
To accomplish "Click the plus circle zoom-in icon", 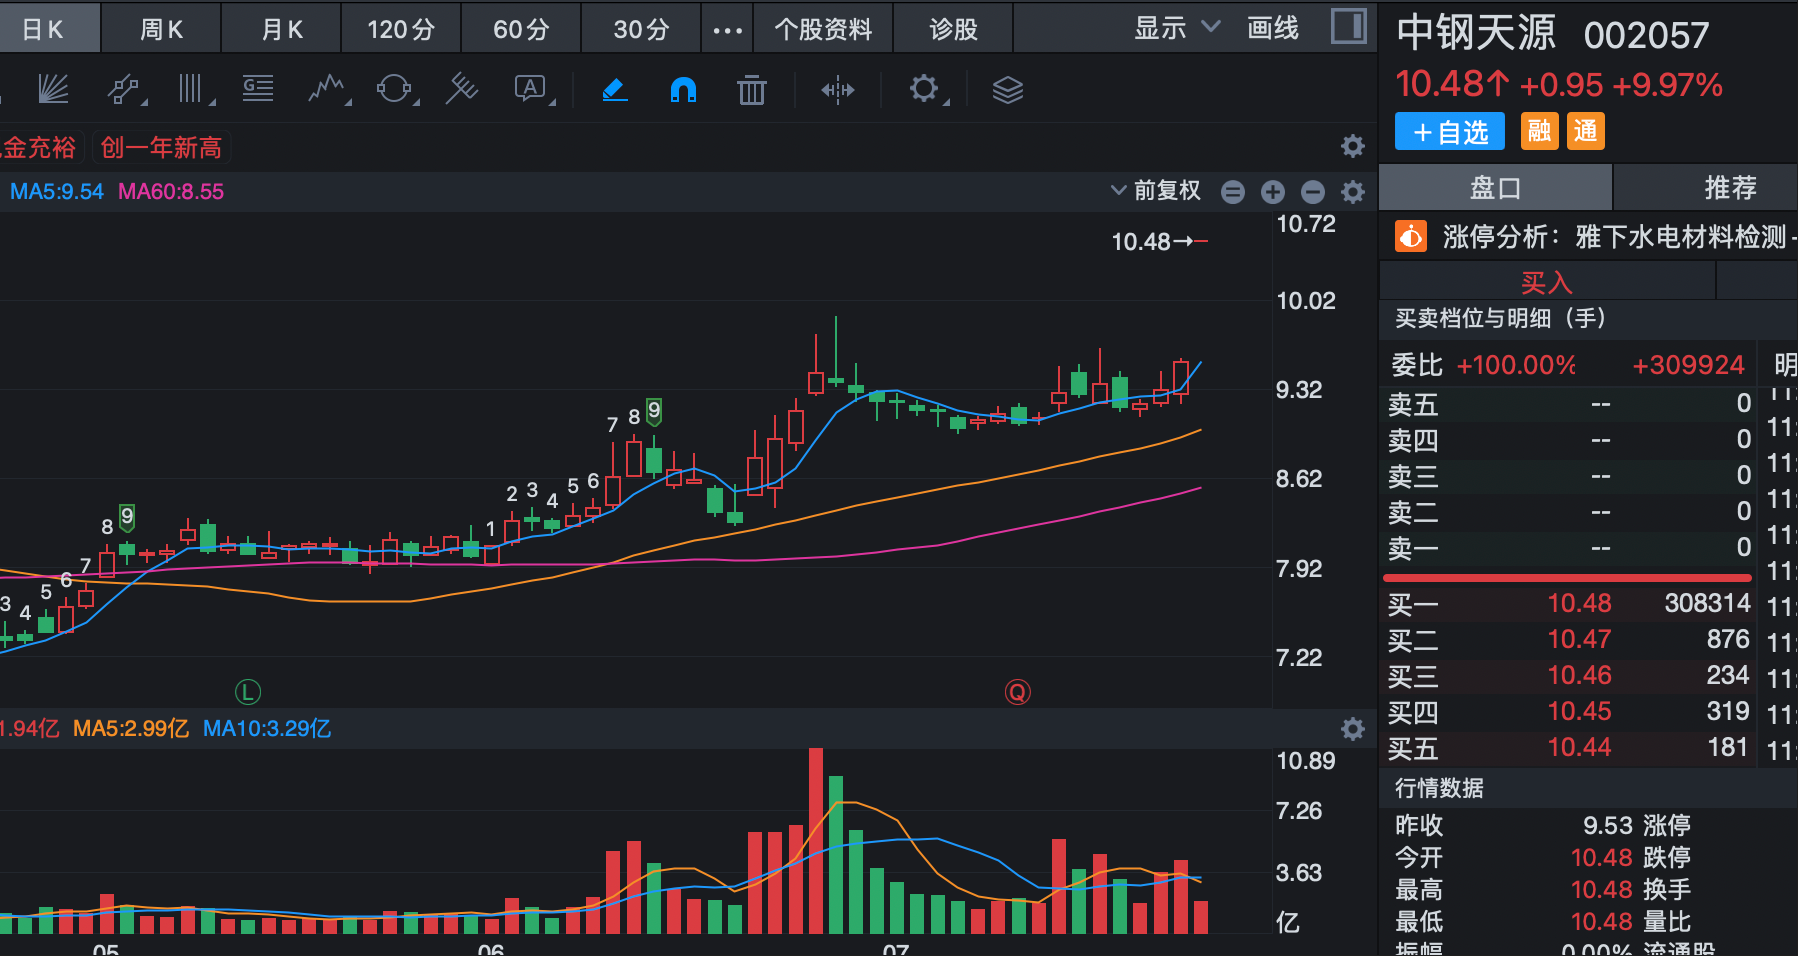I will tap(1273, 192).
